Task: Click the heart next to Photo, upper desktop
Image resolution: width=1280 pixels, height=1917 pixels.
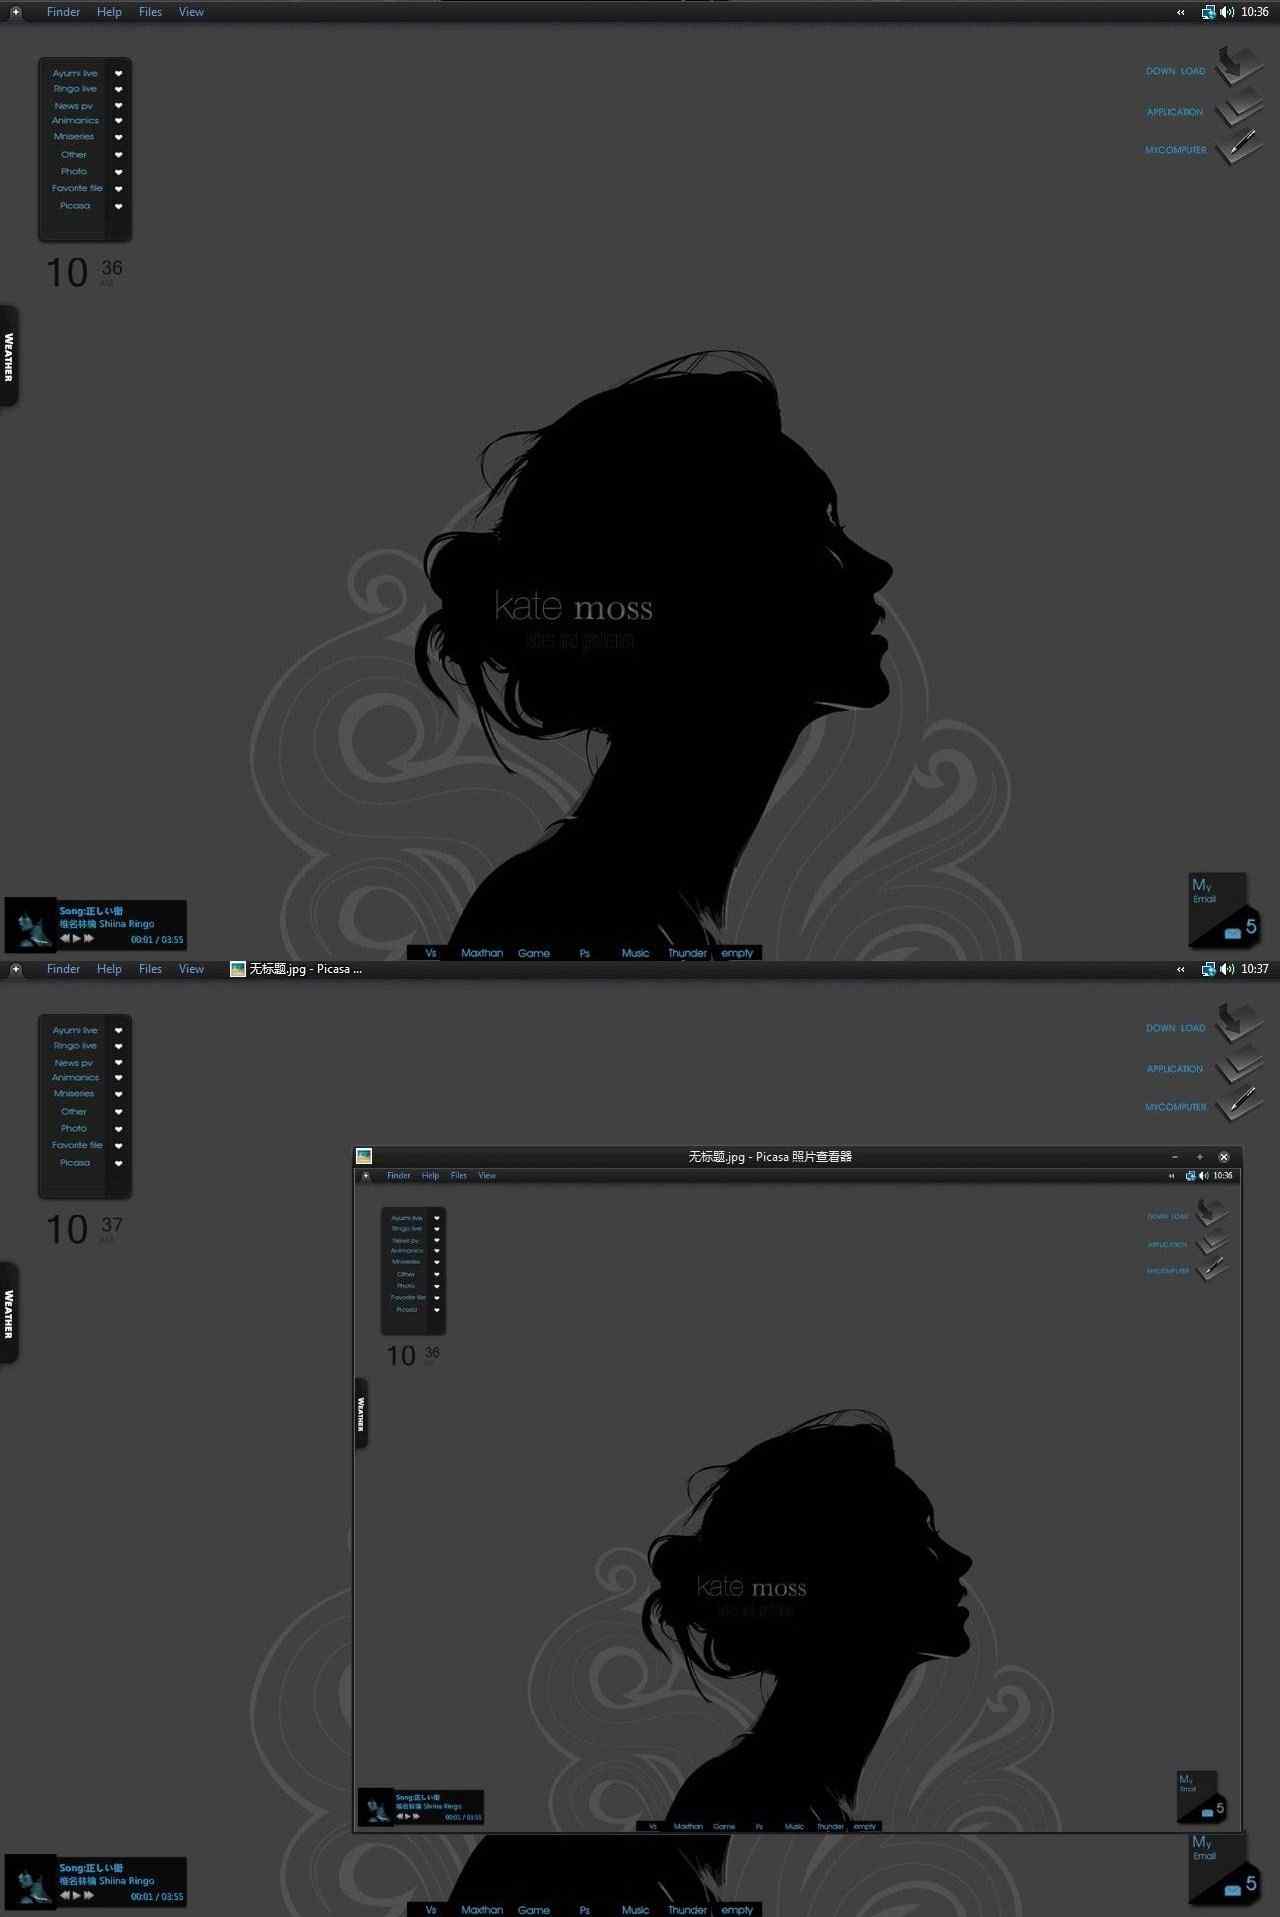Action: point(118,172)
